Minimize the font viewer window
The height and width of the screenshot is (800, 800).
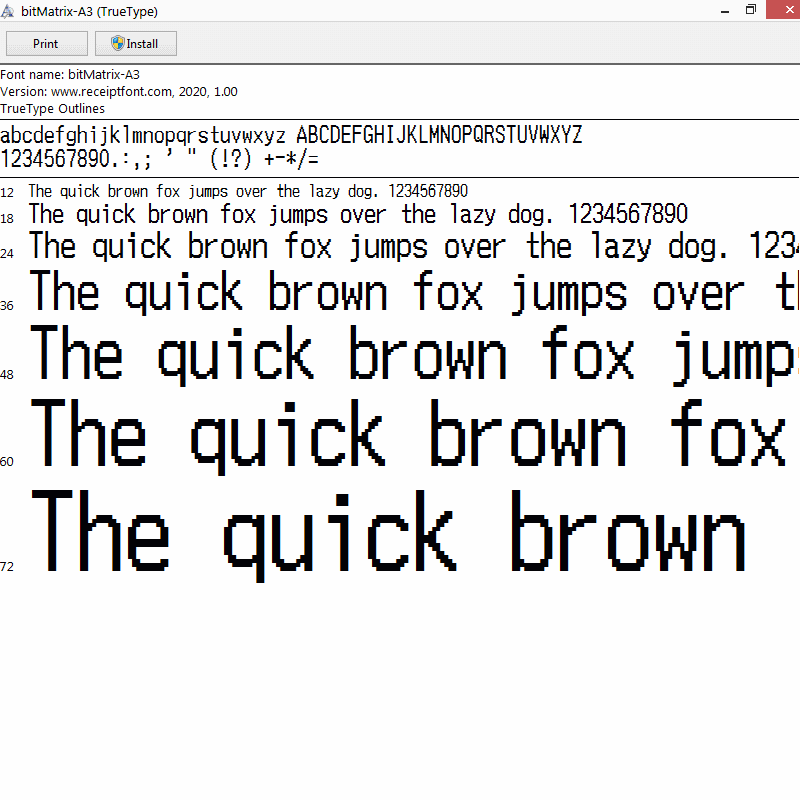(x=724, y=10)
